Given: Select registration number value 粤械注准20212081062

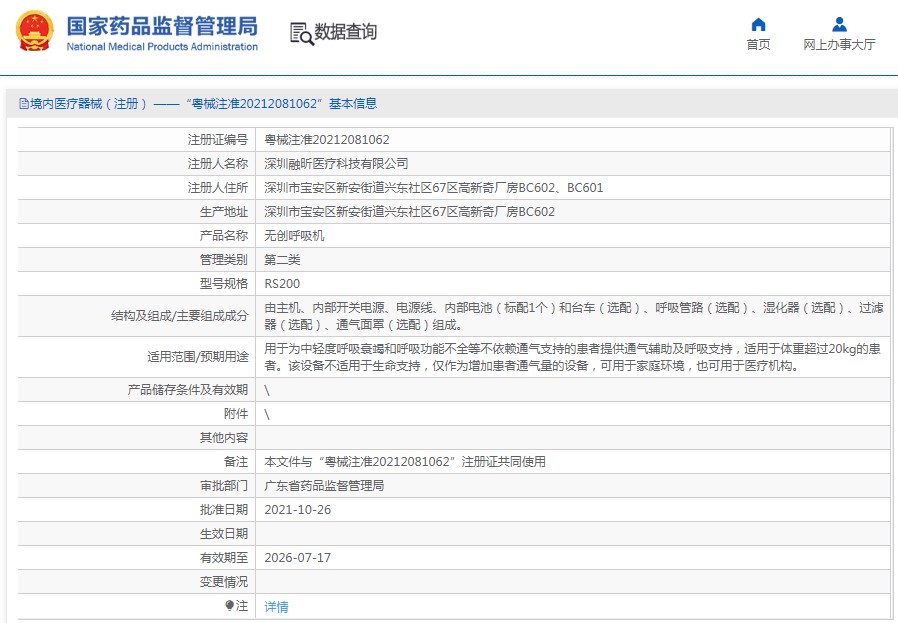Looking at the screenshot, I should [x=326, y=140].
